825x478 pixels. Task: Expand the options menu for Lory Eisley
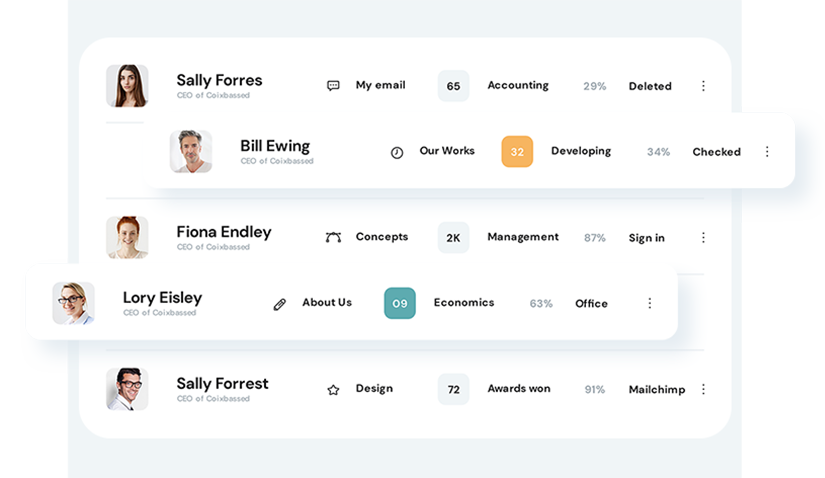[x=649, y=304]
